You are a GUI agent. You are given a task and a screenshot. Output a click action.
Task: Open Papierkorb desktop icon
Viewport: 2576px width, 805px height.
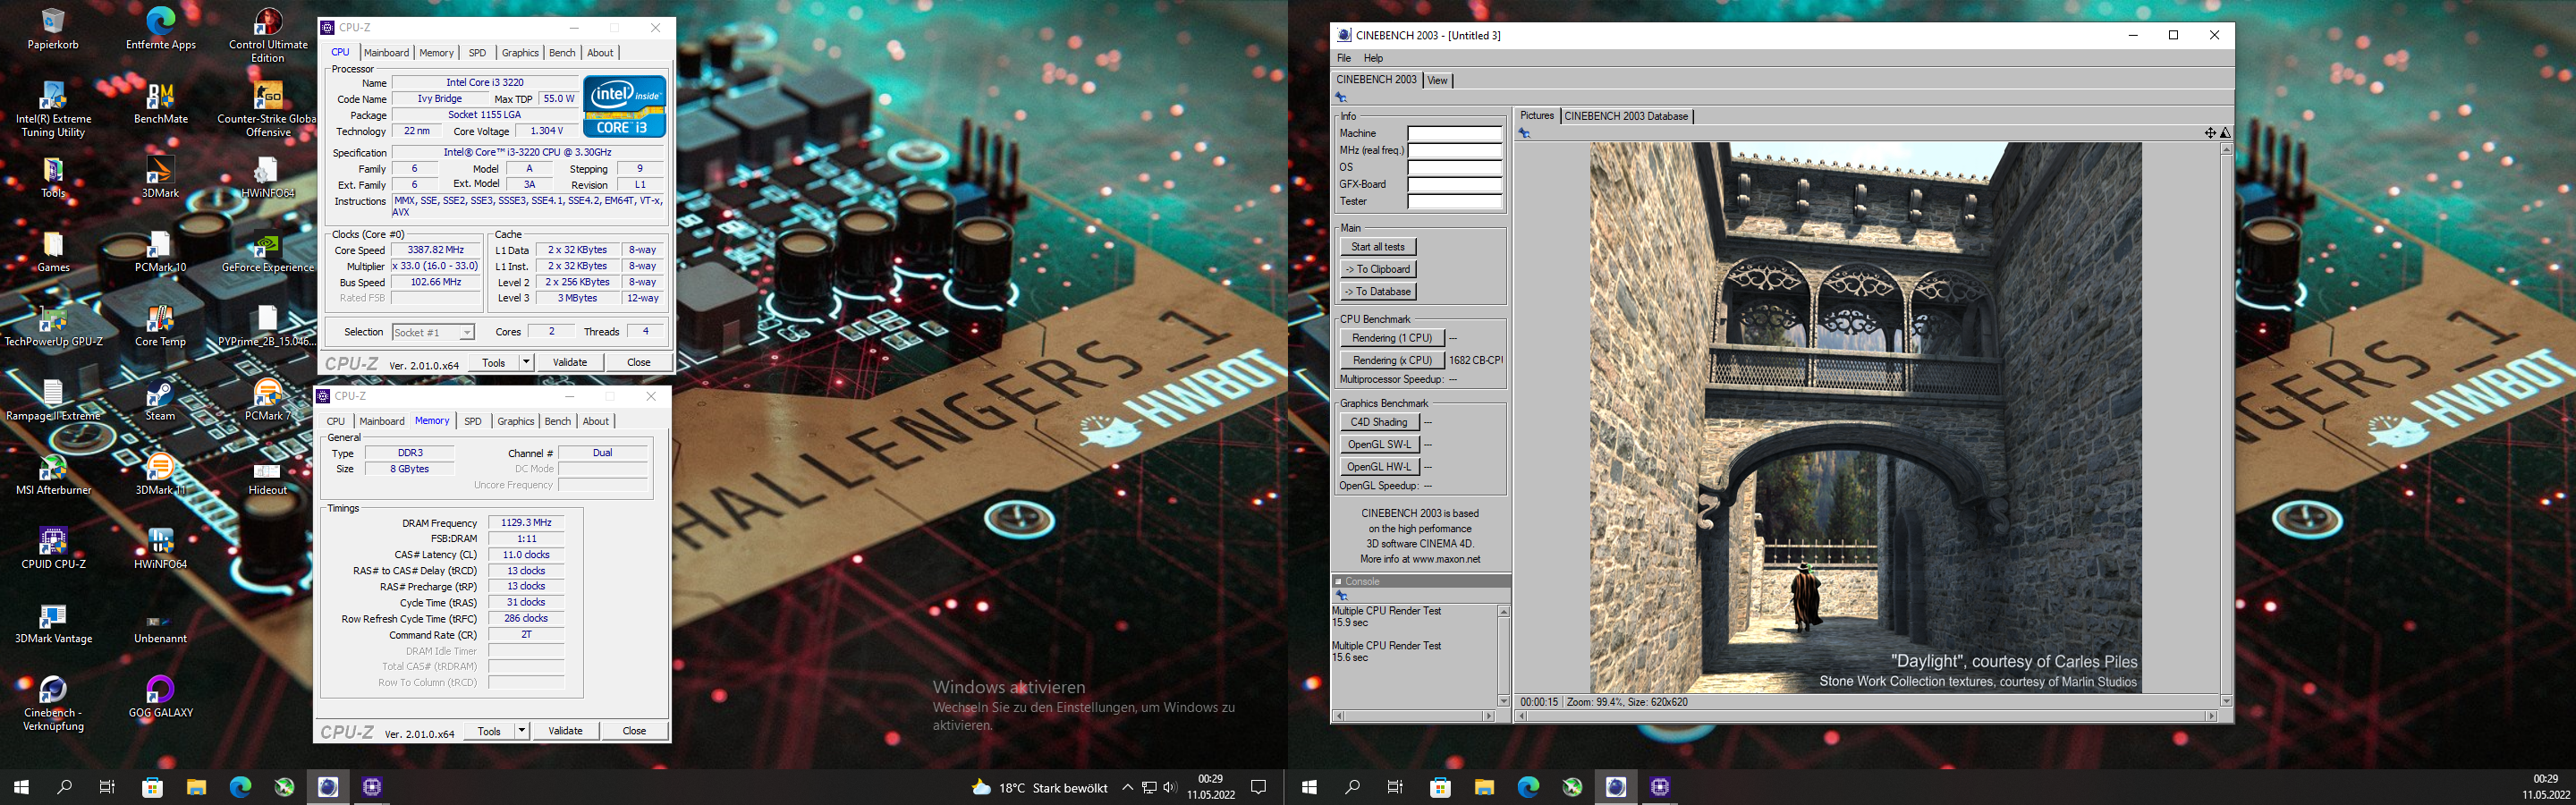[53, 28]
